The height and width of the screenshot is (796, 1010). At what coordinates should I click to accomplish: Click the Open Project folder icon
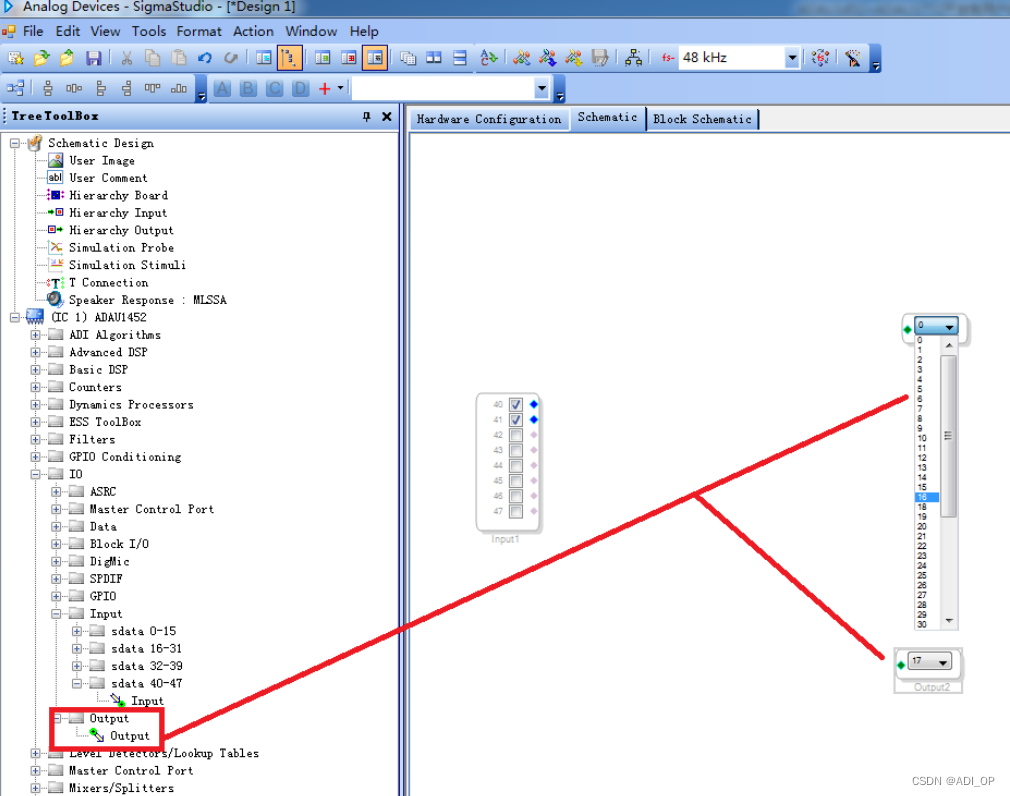(41, 58)
